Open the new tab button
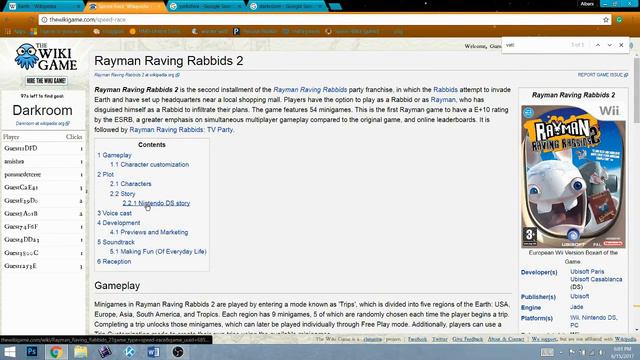 tap(335, 7)
